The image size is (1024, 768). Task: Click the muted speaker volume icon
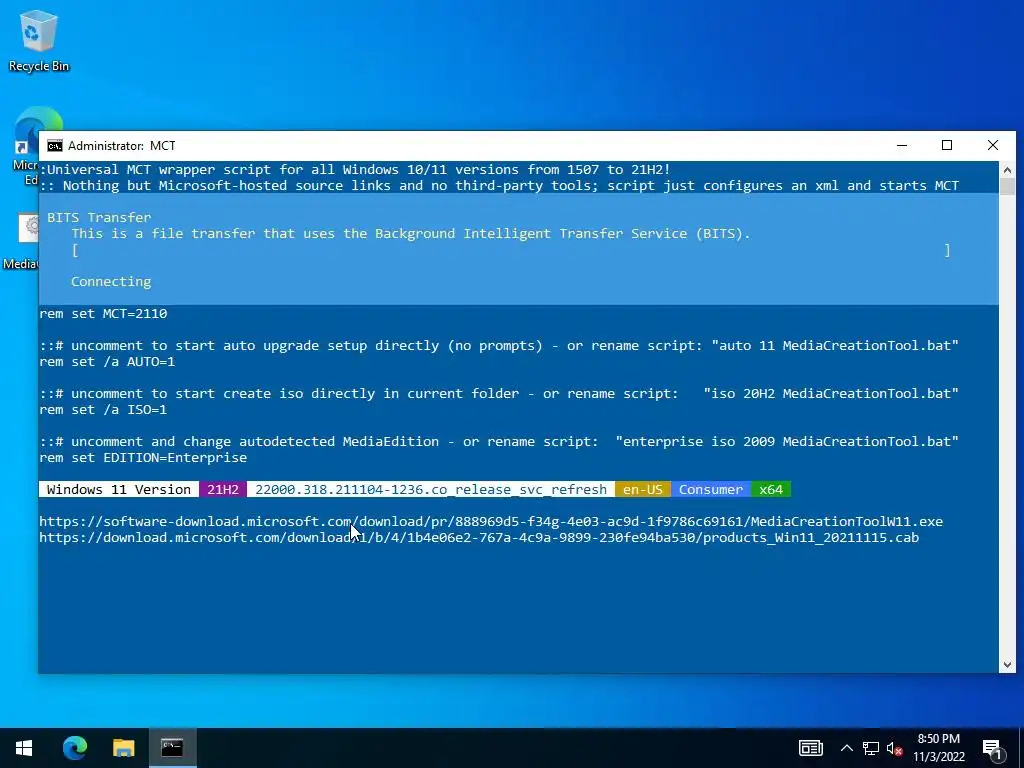(895, 748)
